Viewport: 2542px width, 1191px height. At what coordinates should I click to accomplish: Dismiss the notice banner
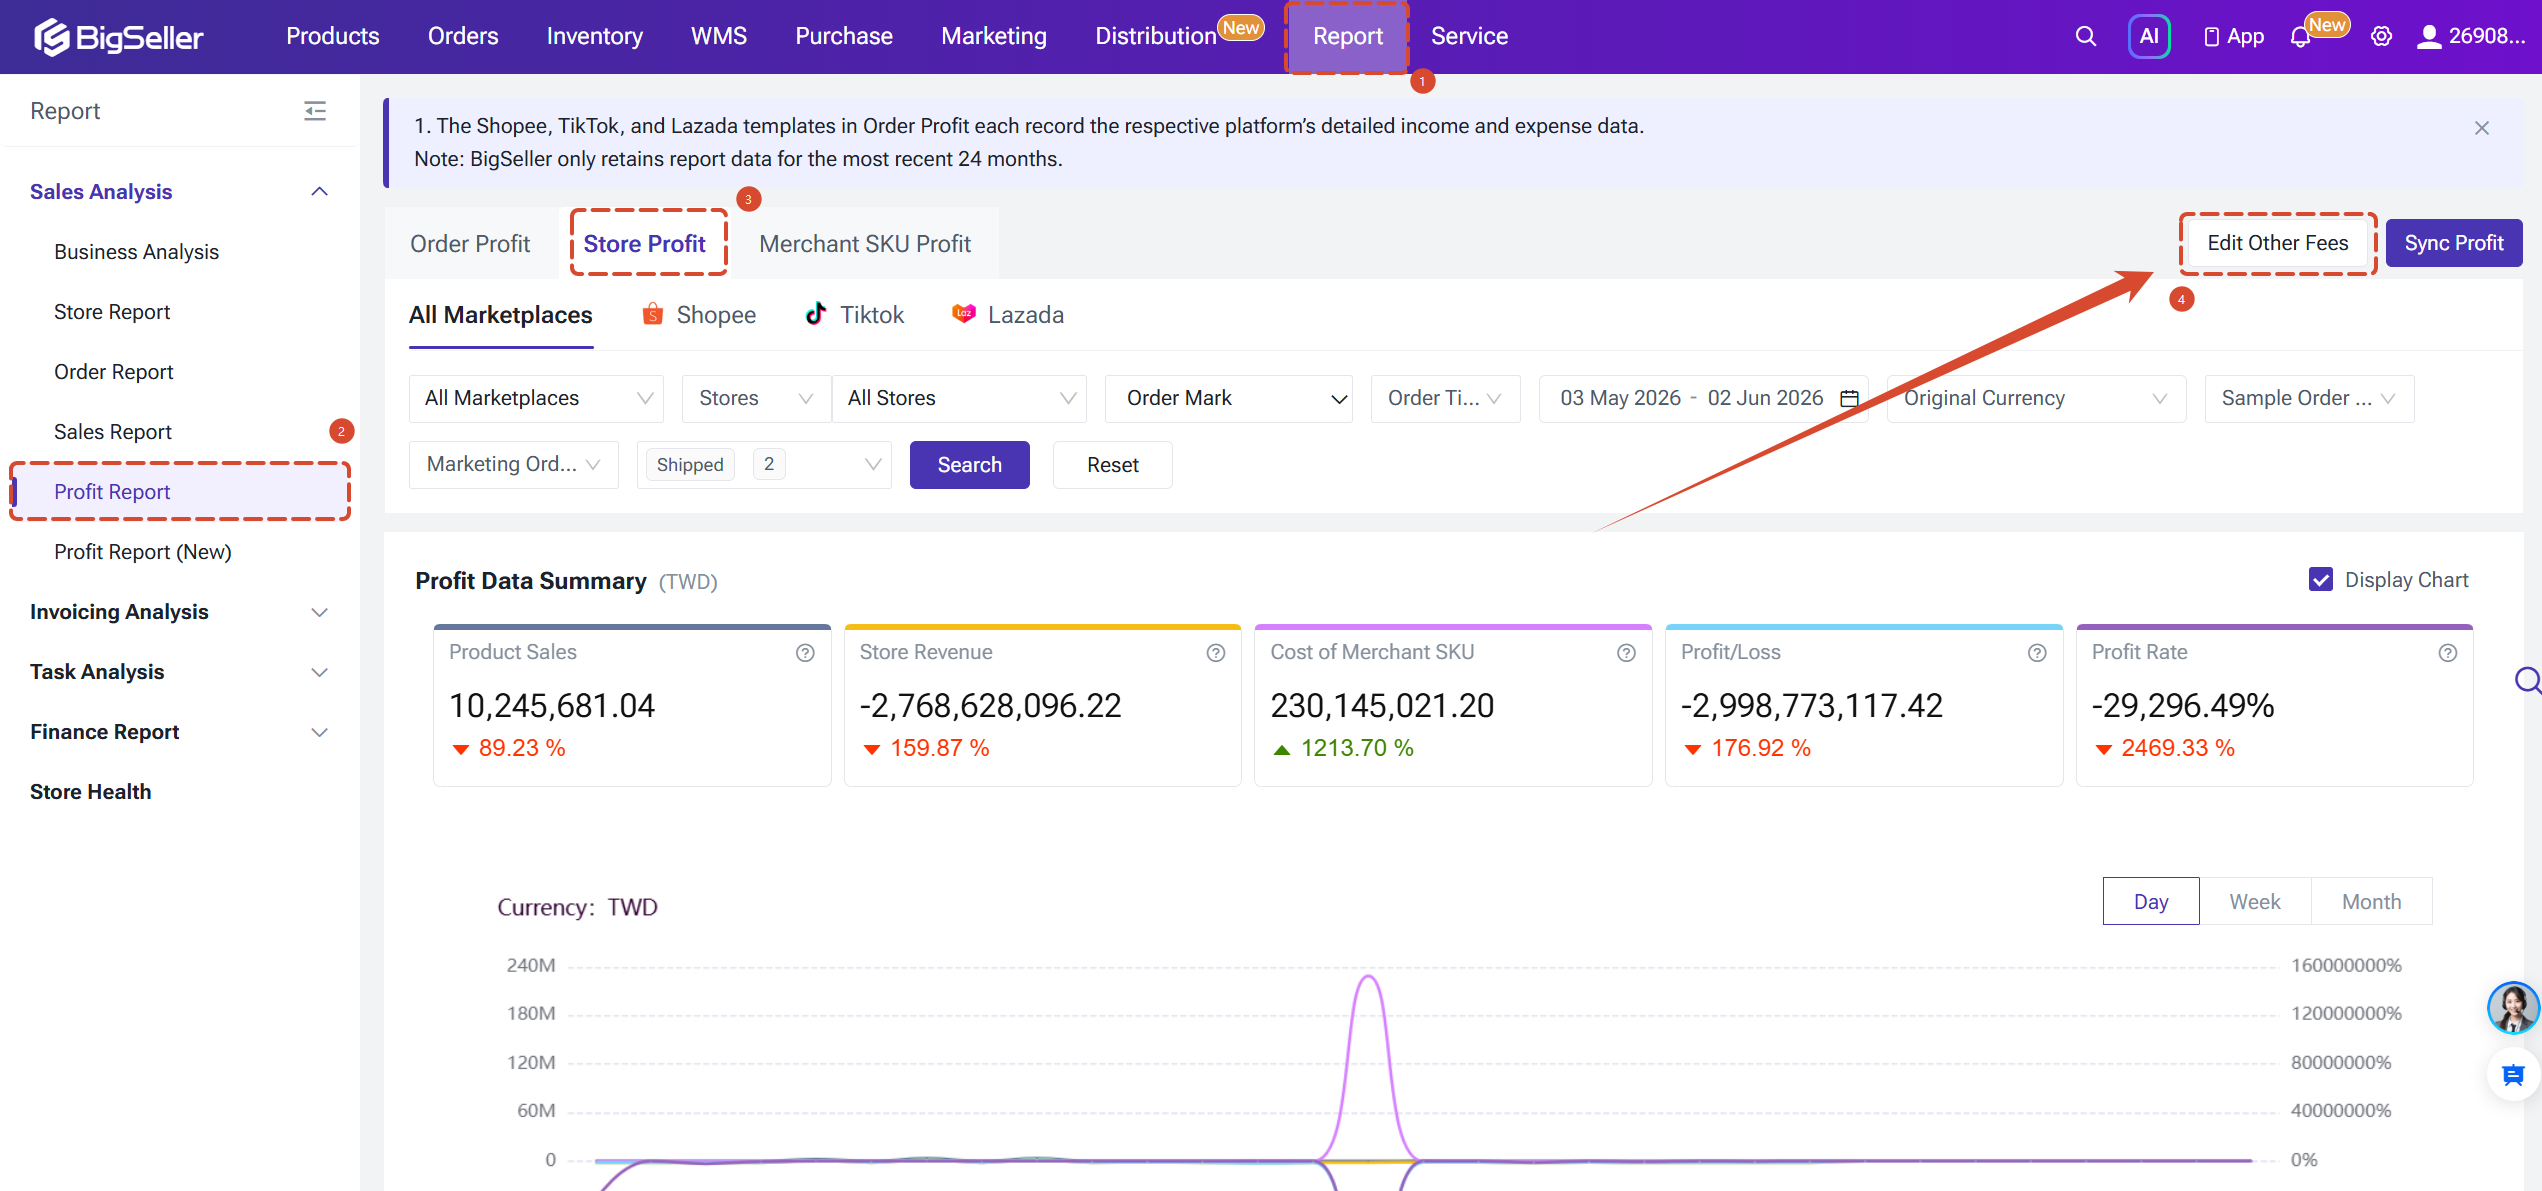(2482, 128)
